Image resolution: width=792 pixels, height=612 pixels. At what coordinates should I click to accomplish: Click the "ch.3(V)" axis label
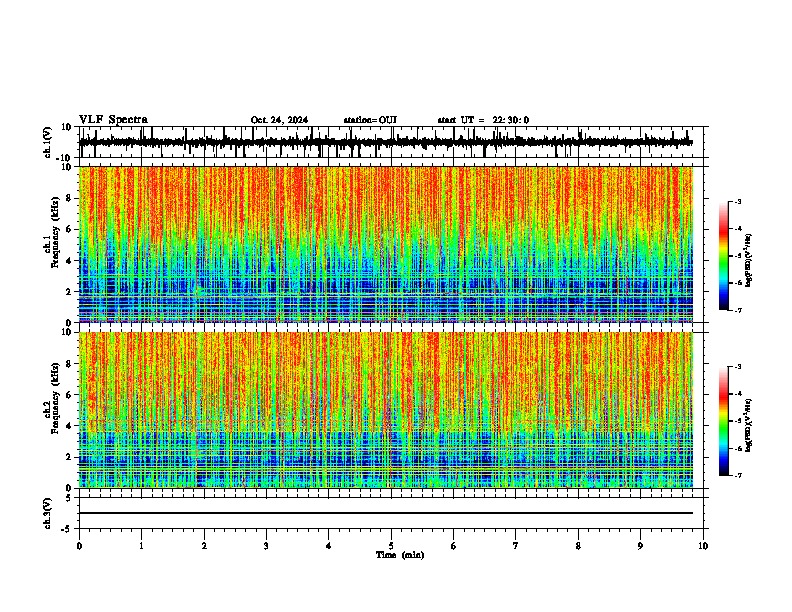[x=48, y=513]
